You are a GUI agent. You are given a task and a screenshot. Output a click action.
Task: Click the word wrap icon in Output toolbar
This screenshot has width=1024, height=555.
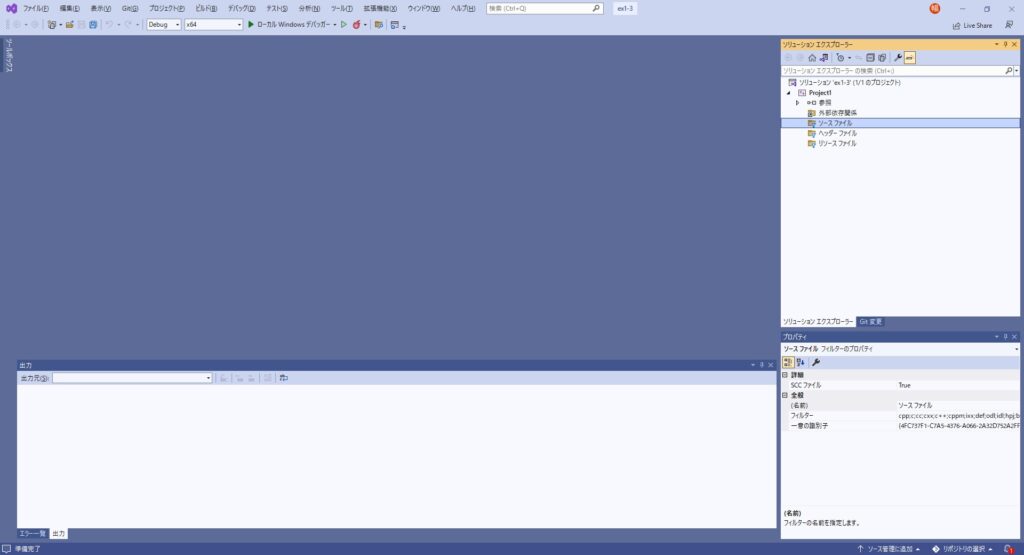click(284, 378)
